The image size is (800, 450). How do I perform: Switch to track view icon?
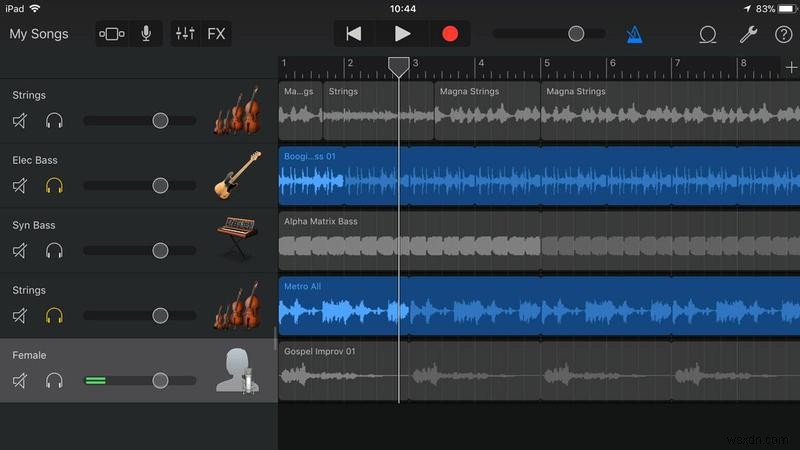pyautogui.click(x=112, y=34)
